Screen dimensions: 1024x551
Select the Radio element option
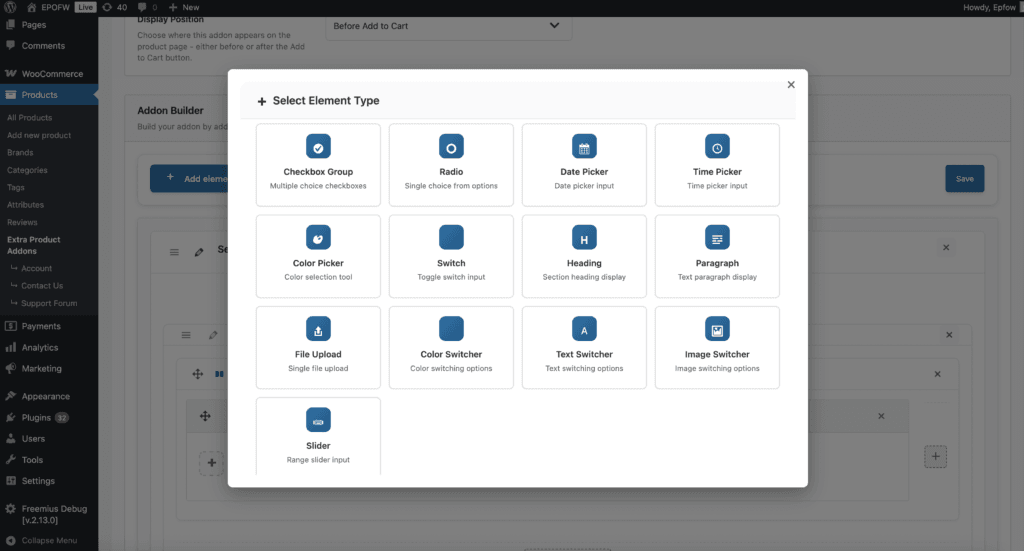[x=451, y=165]
